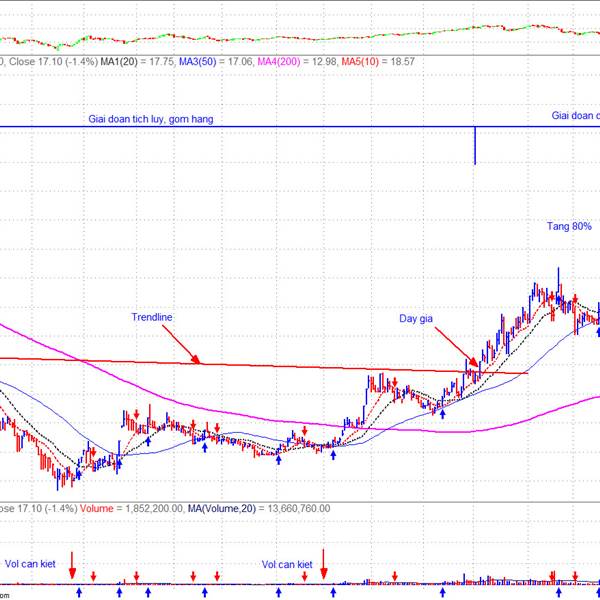Viewport: 600px width, 600px height.
Task: Click the "Trendline" annotation text
Action: (152, 317)
